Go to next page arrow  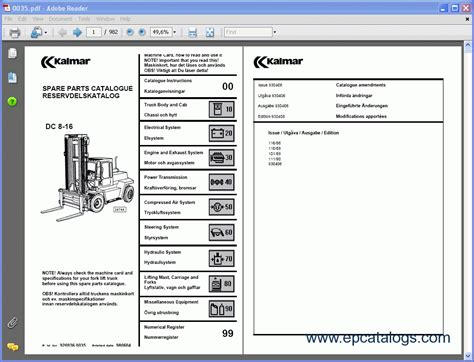(x=77, y=32)
